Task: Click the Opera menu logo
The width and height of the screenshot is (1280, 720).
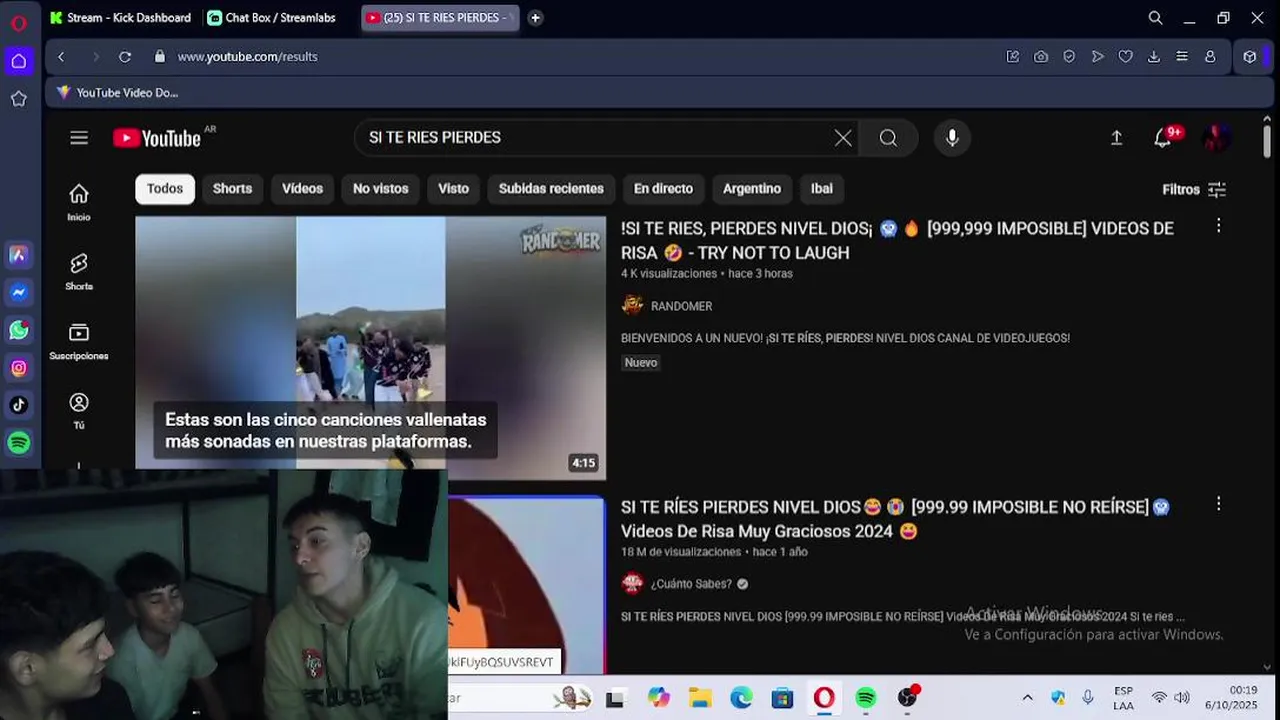Action: tap(18, 22)
